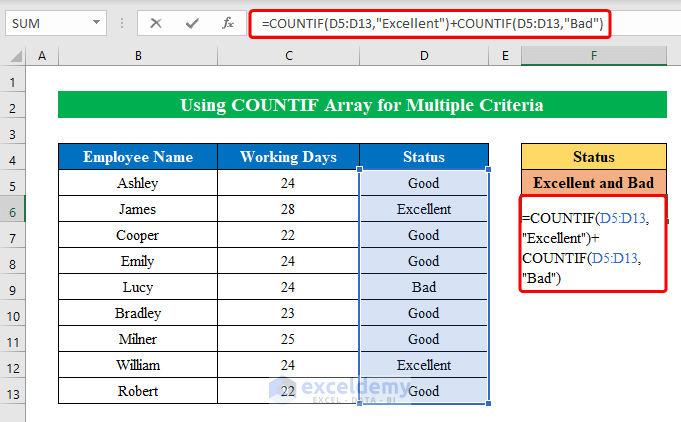This screenshot has height=422, width=681.
Task: Click the yellow Status header in column F
Action: pyautogui.click(x=594, y=157)
